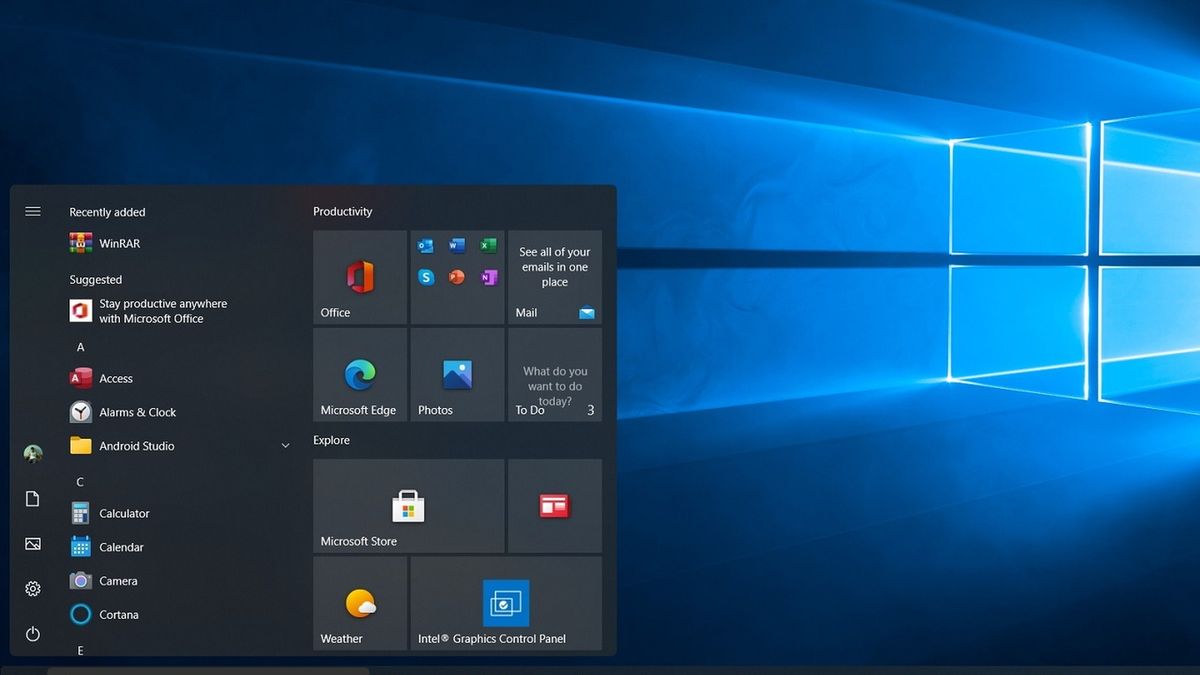Launch the Microsoft Edge tile
This screenshot has height=675, width=1200.
tap(360, 375)
